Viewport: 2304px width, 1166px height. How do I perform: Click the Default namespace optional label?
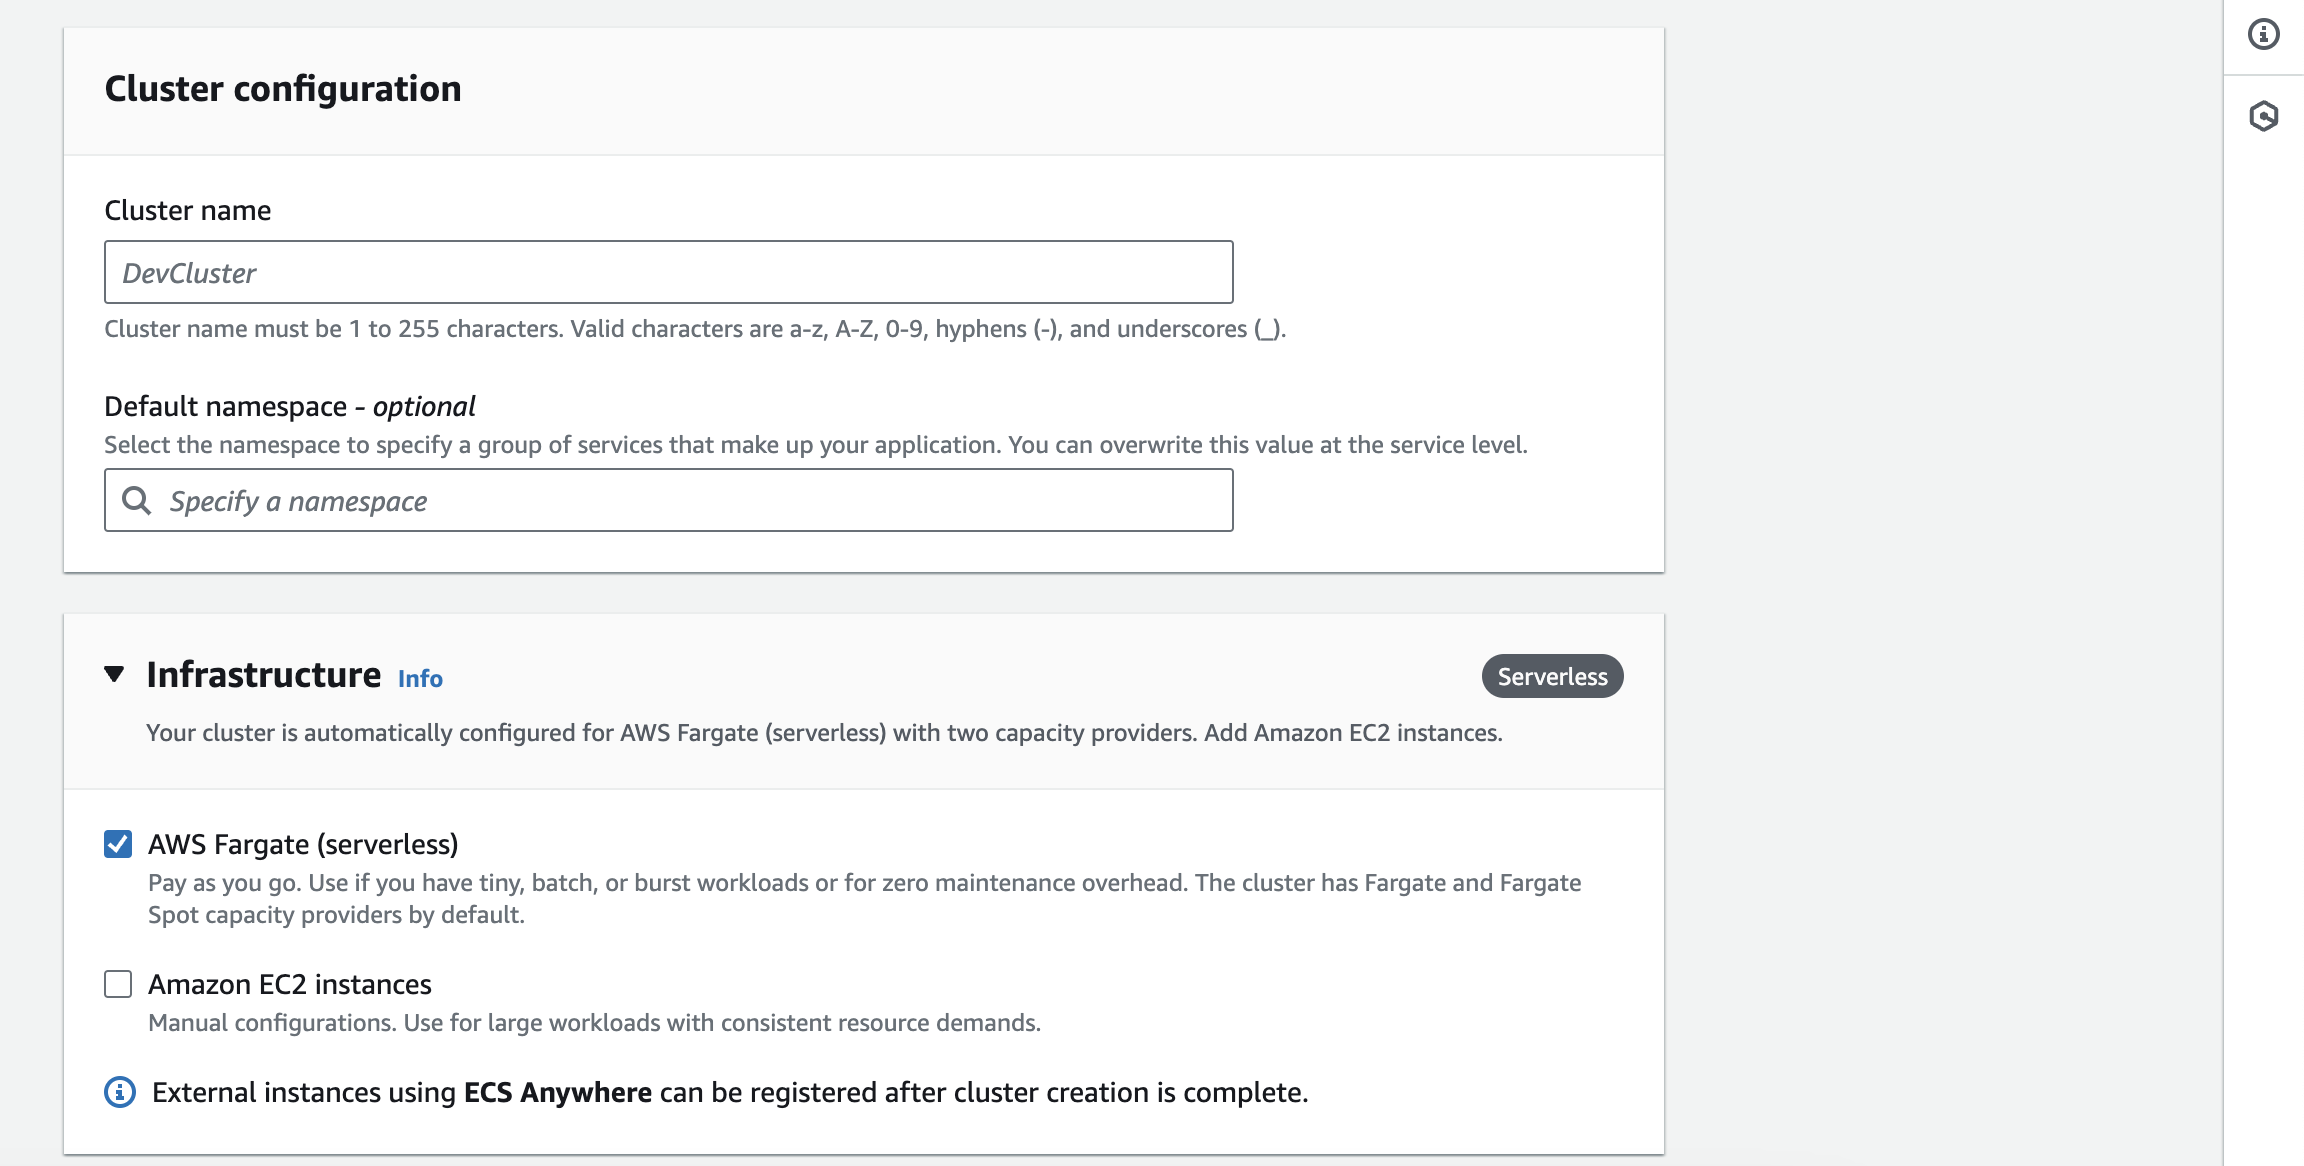click(x=289, y=406)
